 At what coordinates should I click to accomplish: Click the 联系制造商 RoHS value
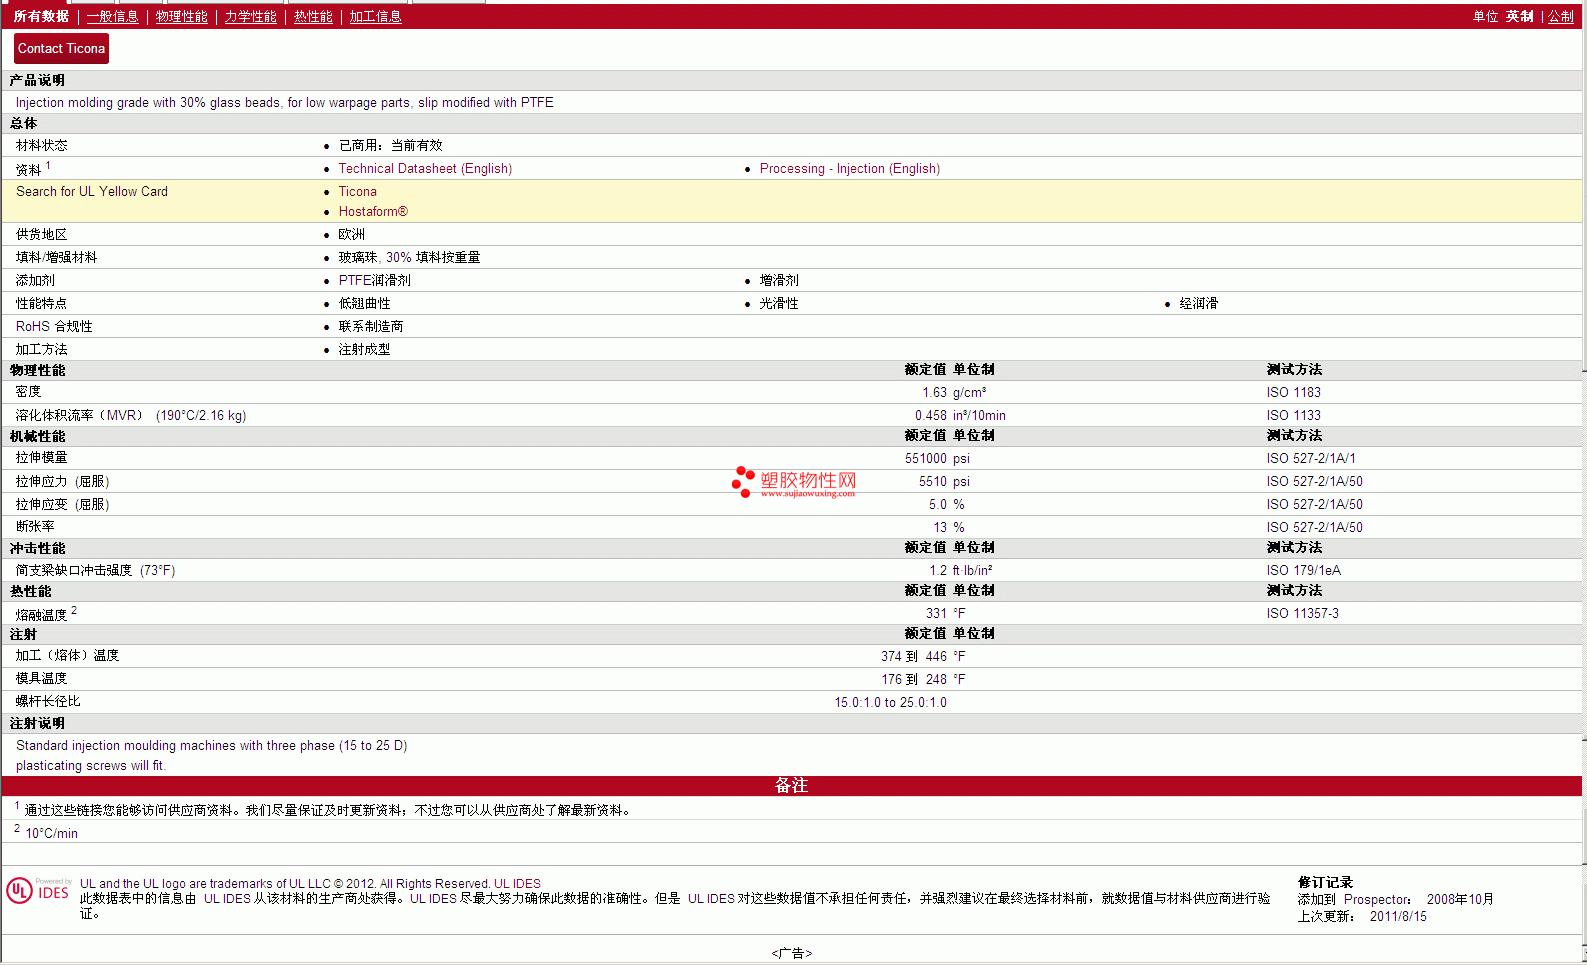coord(371,326)
